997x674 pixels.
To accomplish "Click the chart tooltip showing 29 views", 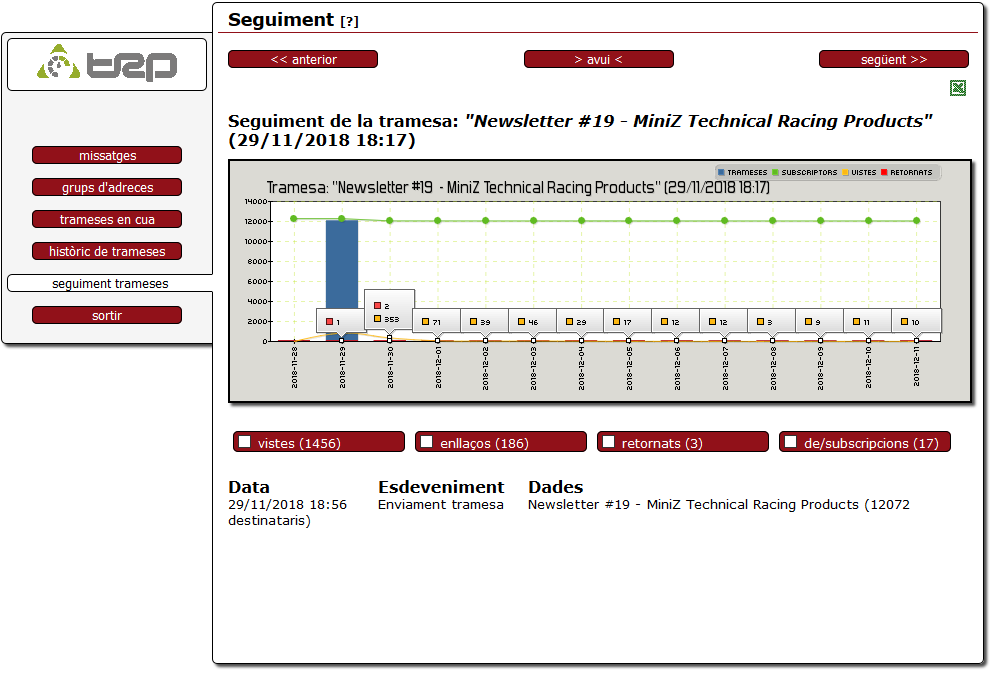I will (581, 322).
